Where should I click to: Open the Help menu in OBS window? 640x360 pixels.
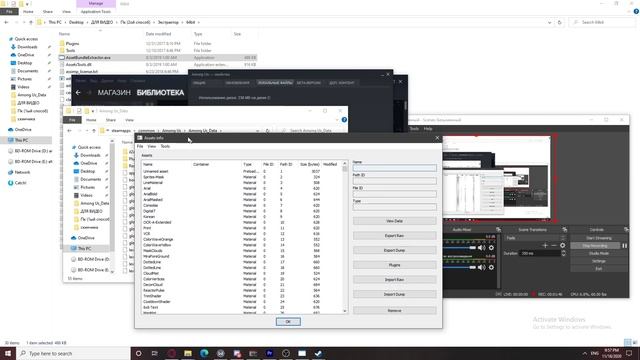pyautogui.click(x=428, y=129)
